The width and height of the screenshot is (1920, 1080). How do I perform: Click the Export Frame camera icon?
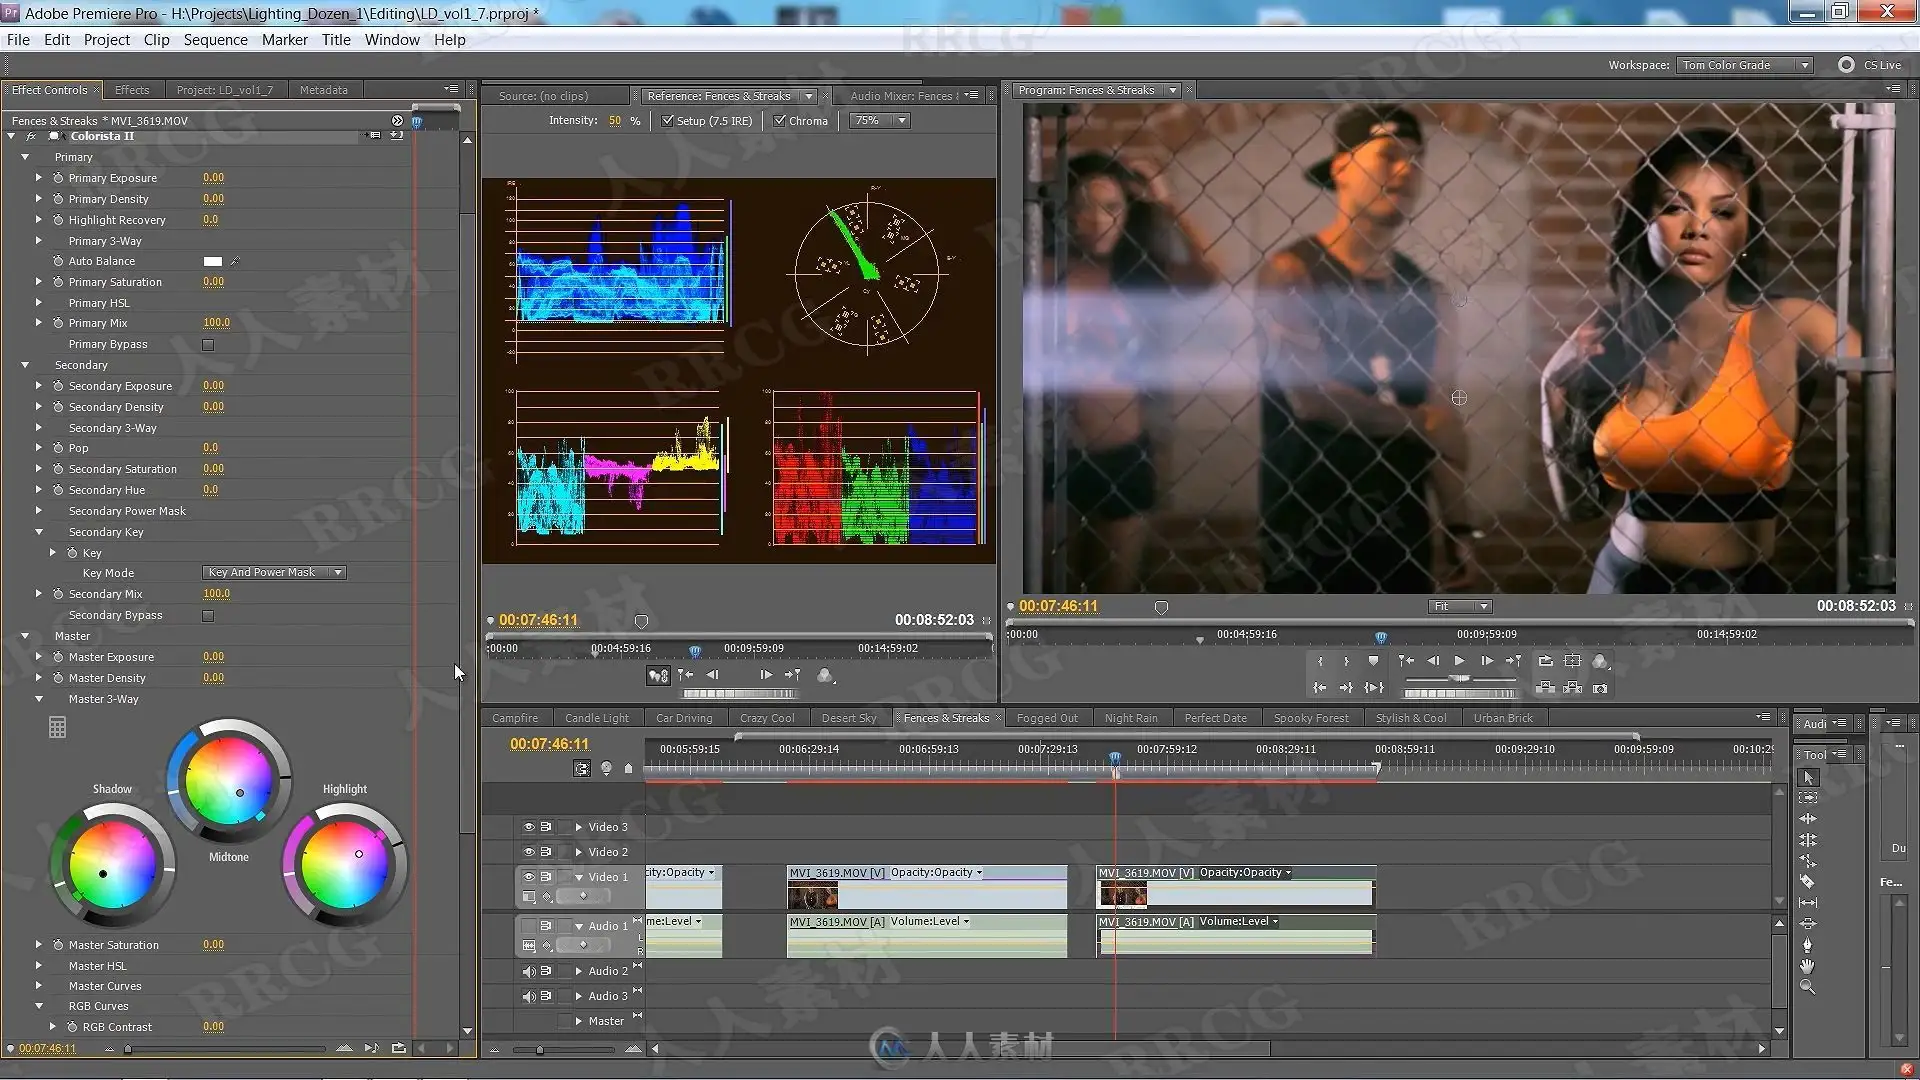[x=1600, y=688]
